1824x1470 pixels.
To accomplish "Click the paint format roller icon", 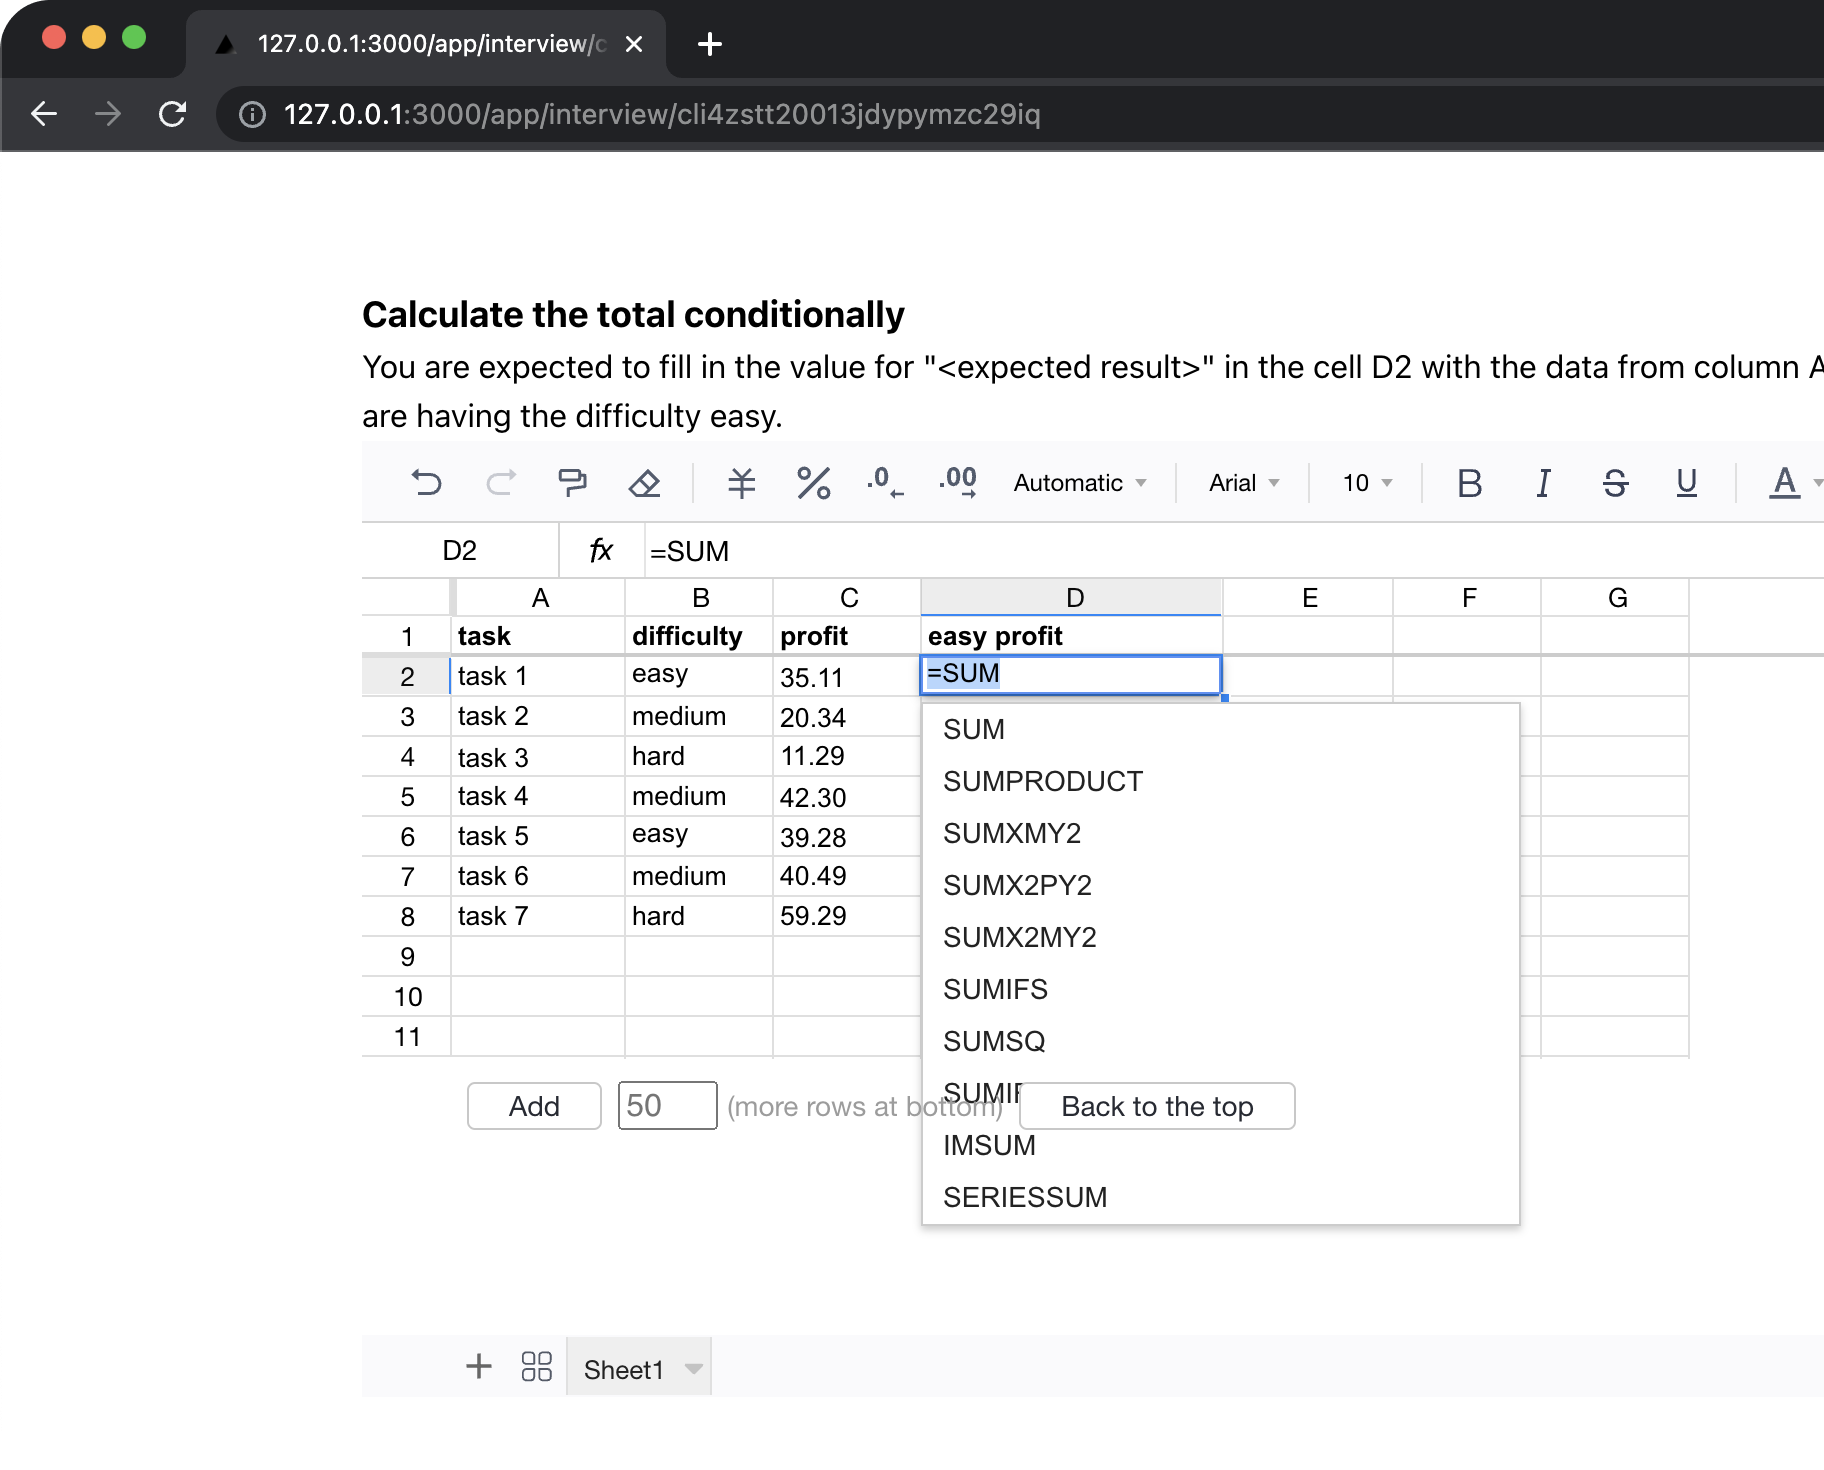I will pos(572,483).
